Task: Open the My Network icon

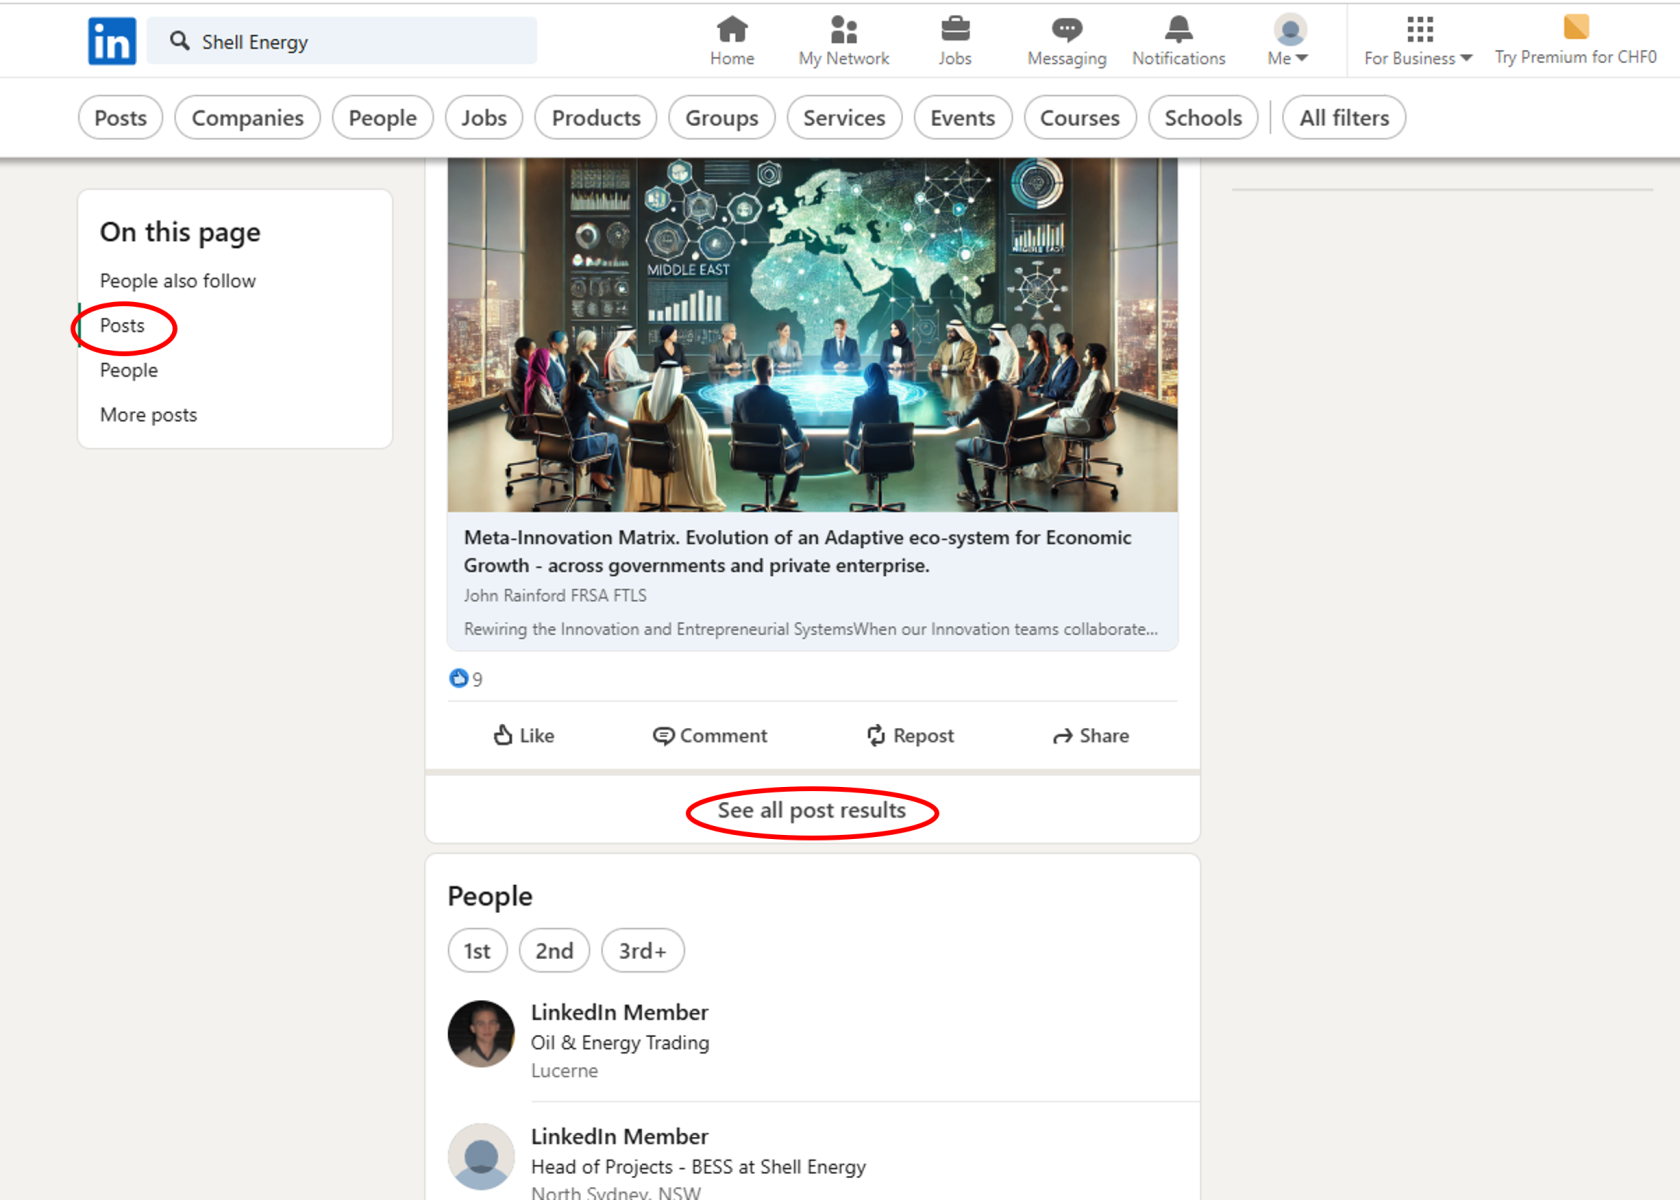Action: (844, 29)
